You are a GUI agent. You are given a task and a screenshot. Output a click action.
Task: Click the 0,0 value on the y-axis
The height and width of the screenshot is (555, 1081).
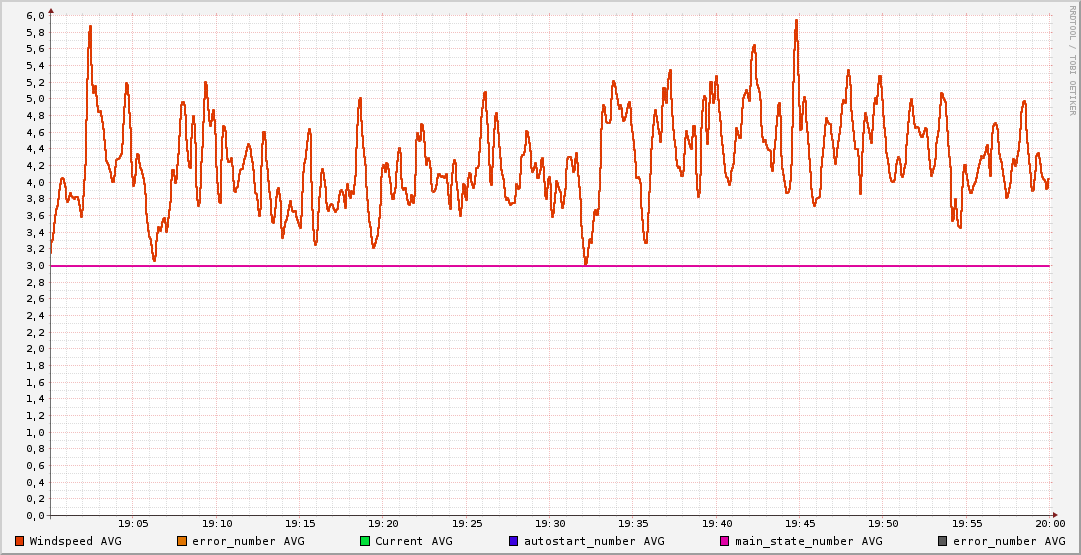pyautogui.click(x=34, y=516)
